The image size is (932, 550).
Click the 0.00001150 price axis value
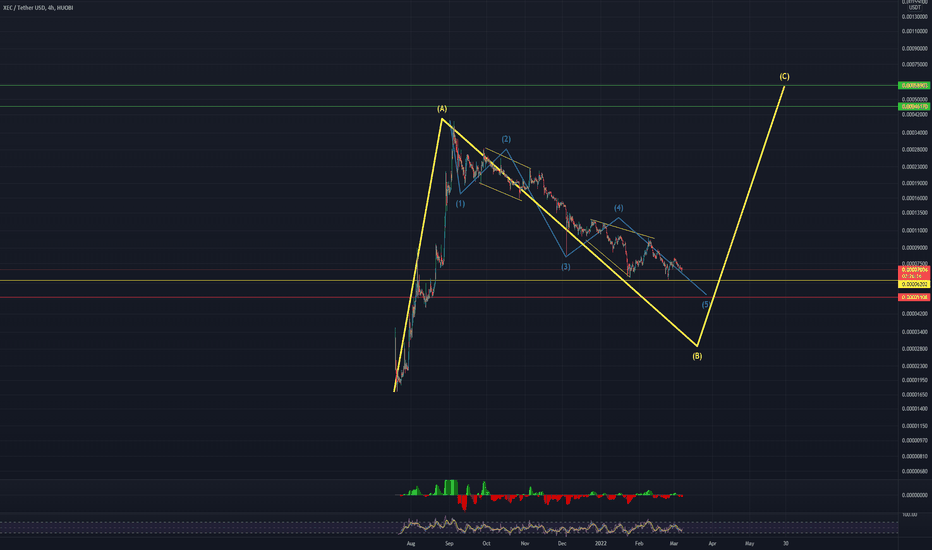914,426
